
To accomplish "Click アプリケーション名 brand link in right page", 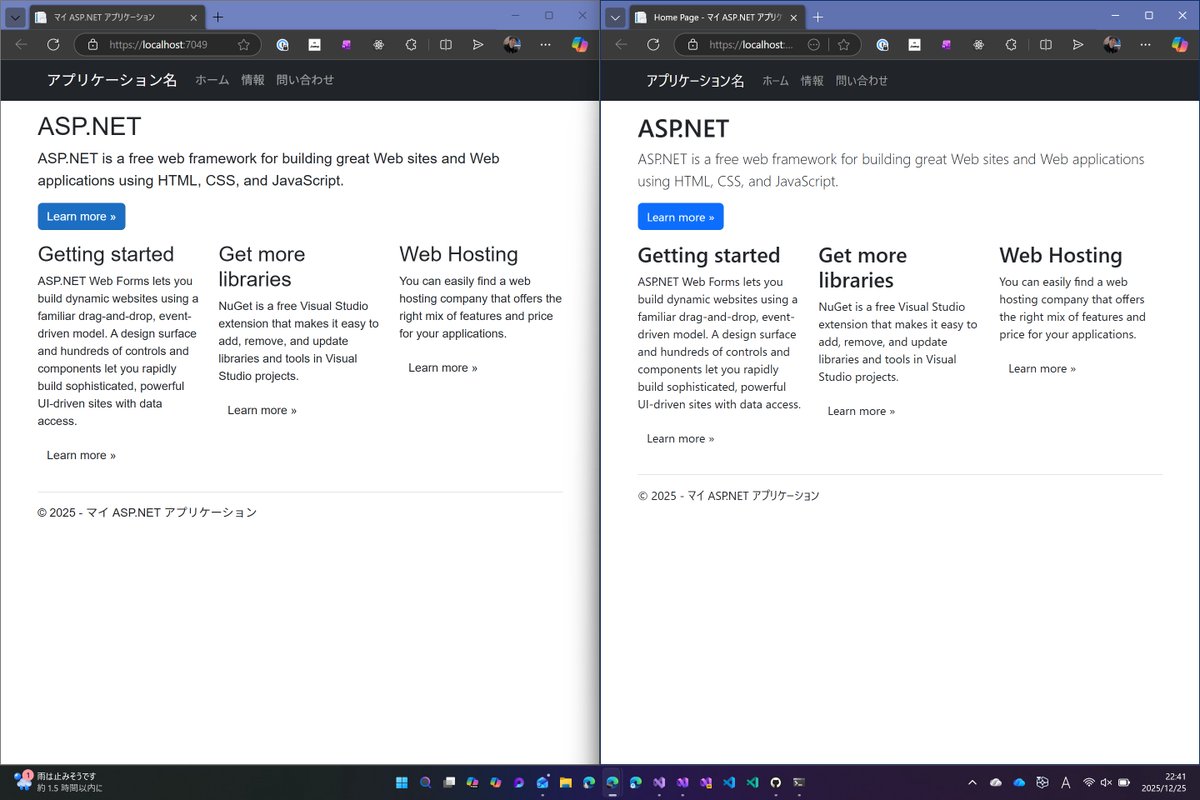I will pyautogui.click(x=695, y=81).
